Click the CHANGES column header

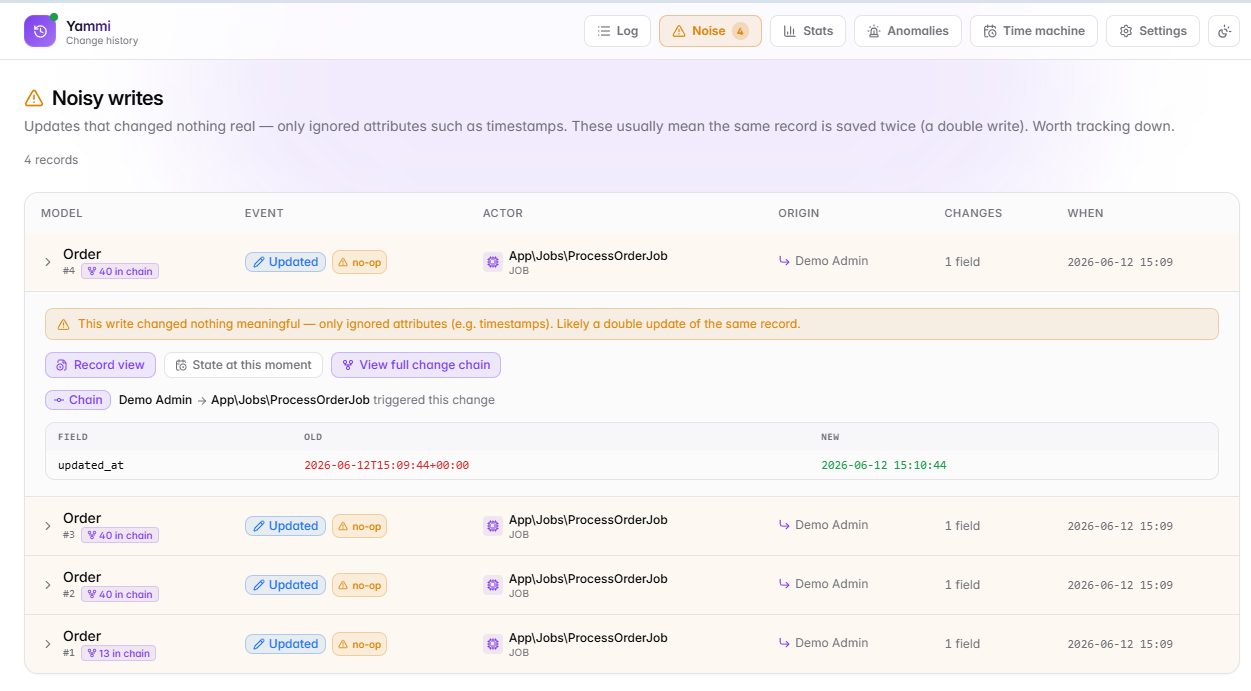(973, 213)
